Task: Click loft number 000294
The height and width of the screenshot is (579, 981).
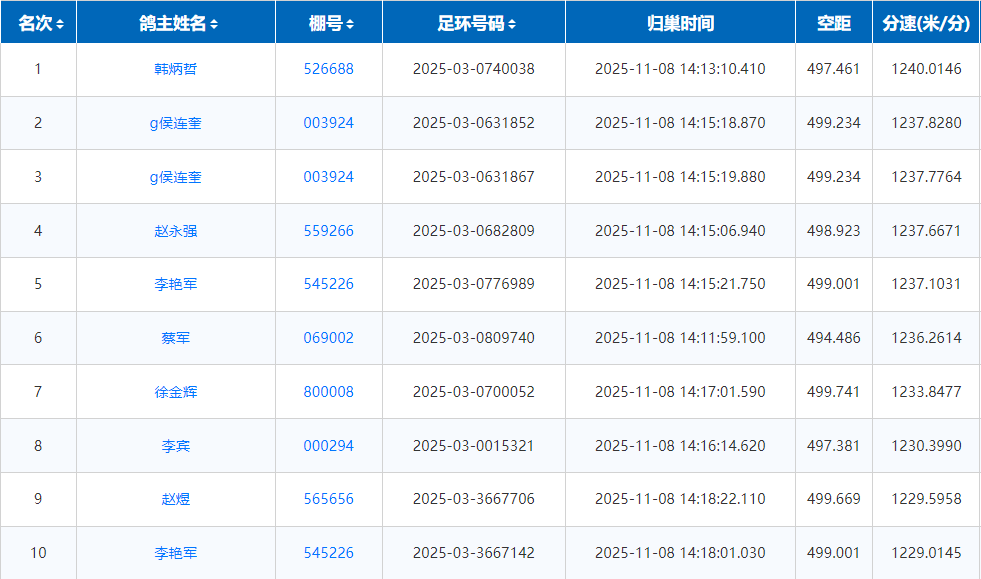Action: (x=329, y=446)
